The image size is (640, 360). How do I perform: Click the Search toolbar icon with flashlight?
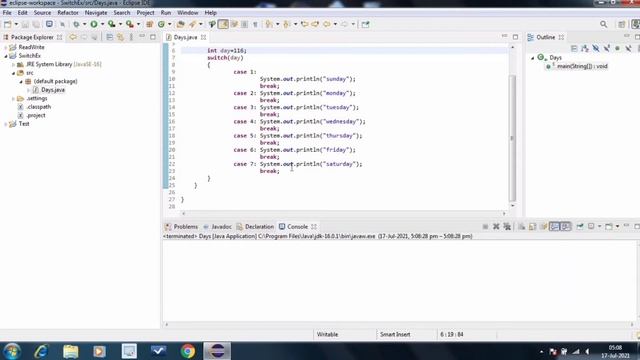point(192,24)
